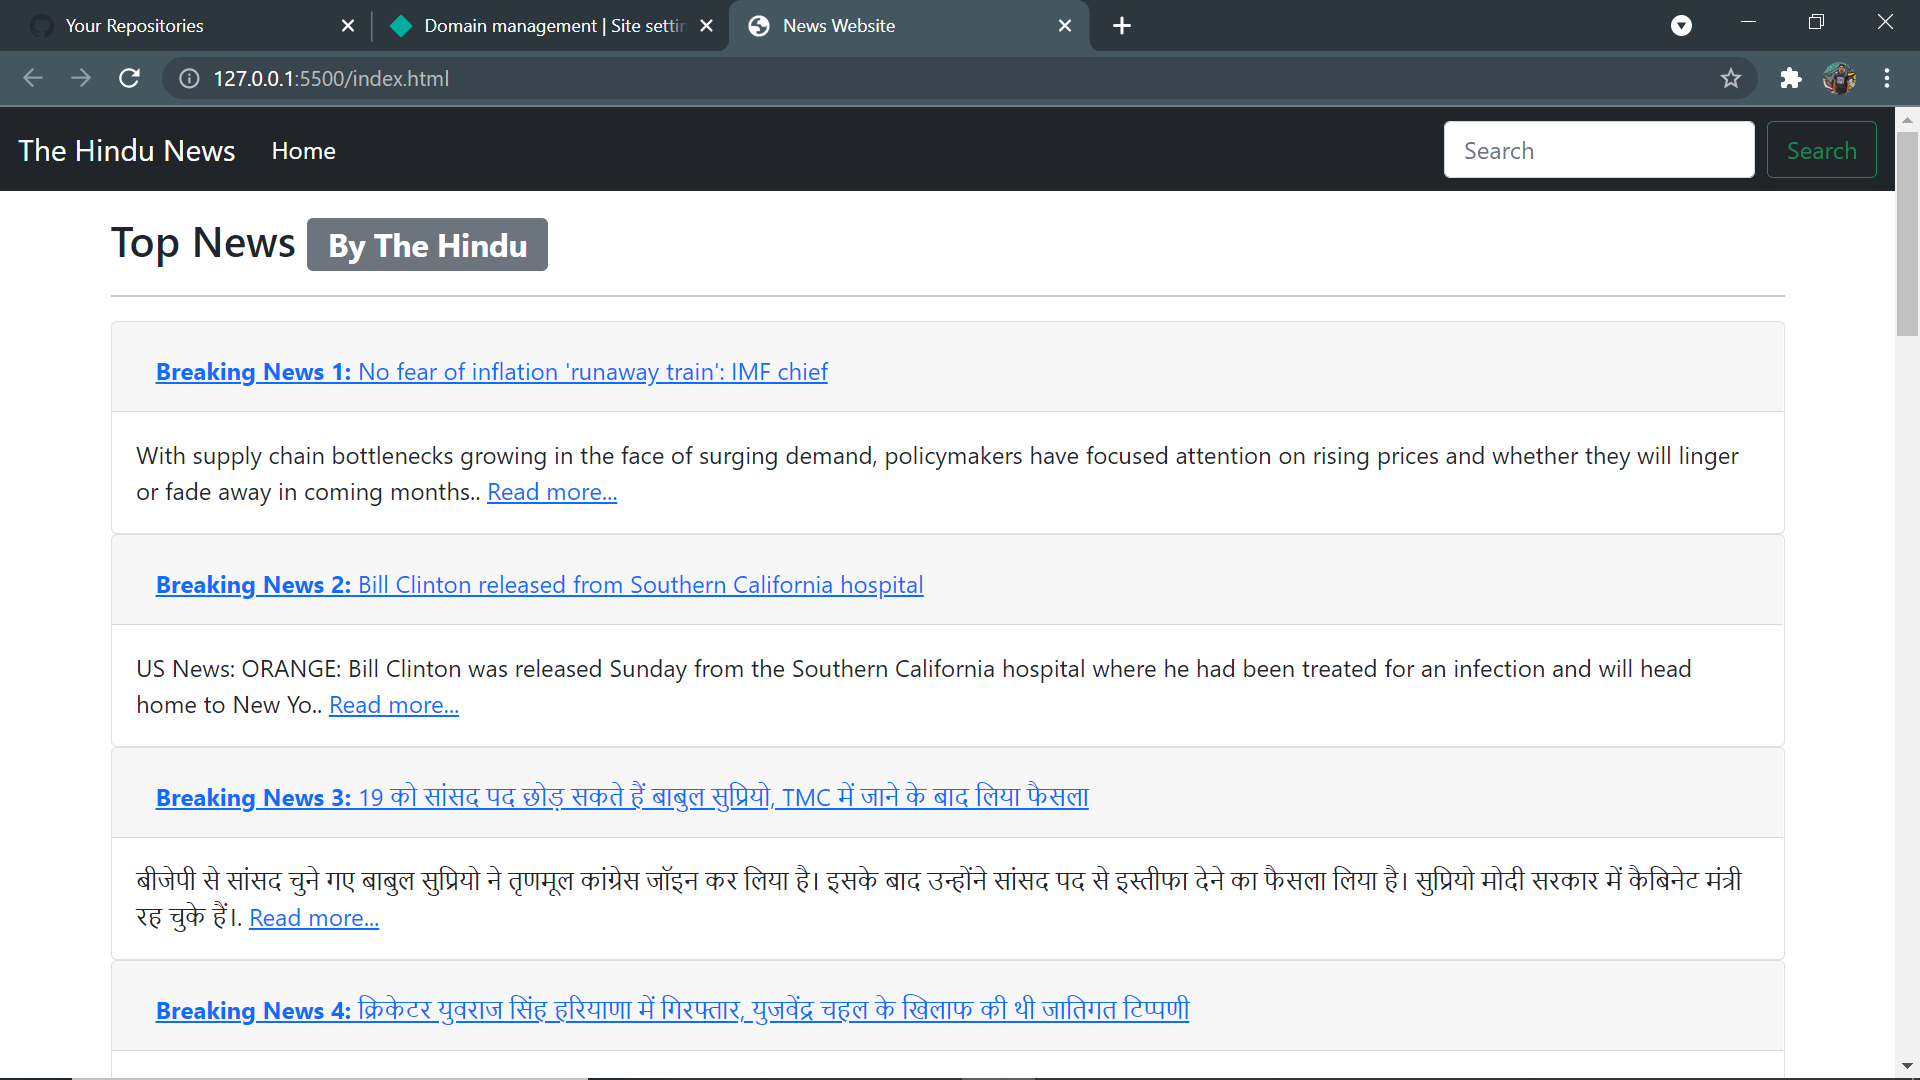Viewport: 1920px width, 1080px height.
Task: Open the Breaking News 3 headline
Action: (621, 797)
